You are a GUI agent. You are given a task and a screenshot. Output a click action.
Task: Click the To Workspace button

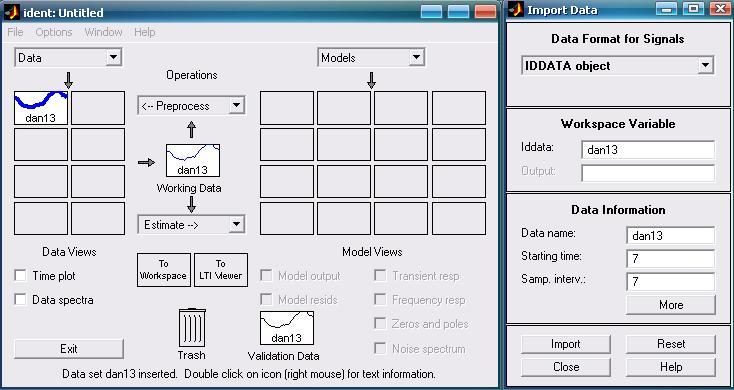coord(164,270)
